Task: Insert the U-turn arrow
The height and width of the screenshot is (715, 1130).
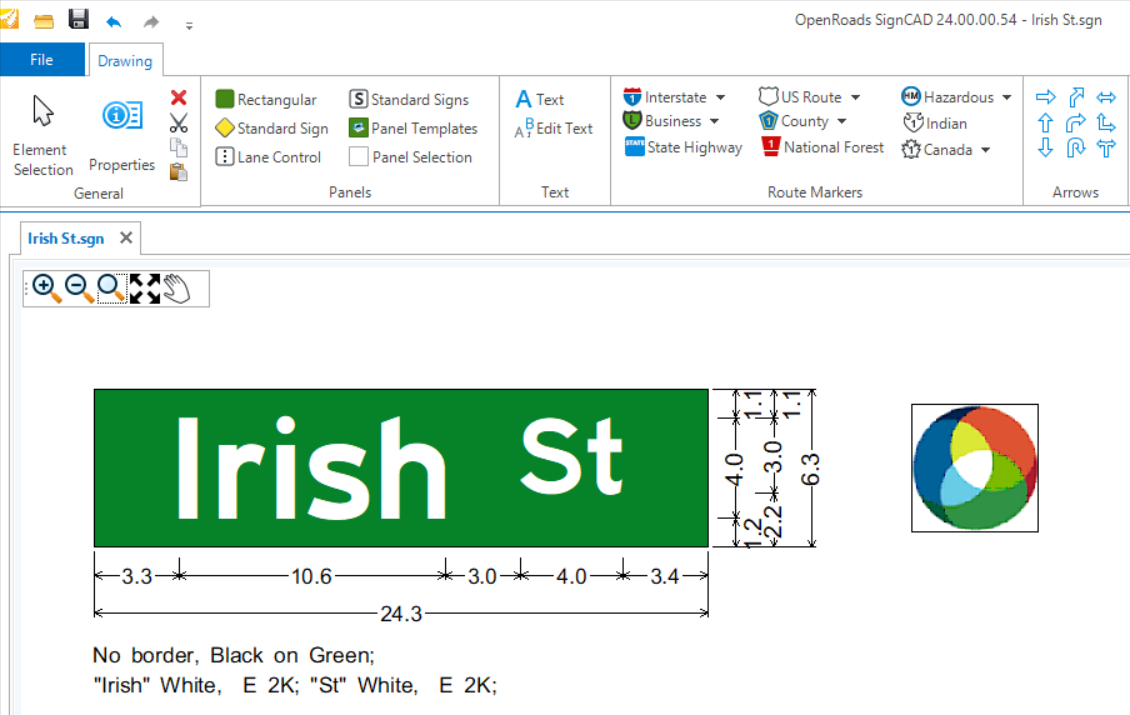Action: pyautogui.click(x=1076, y=148)
